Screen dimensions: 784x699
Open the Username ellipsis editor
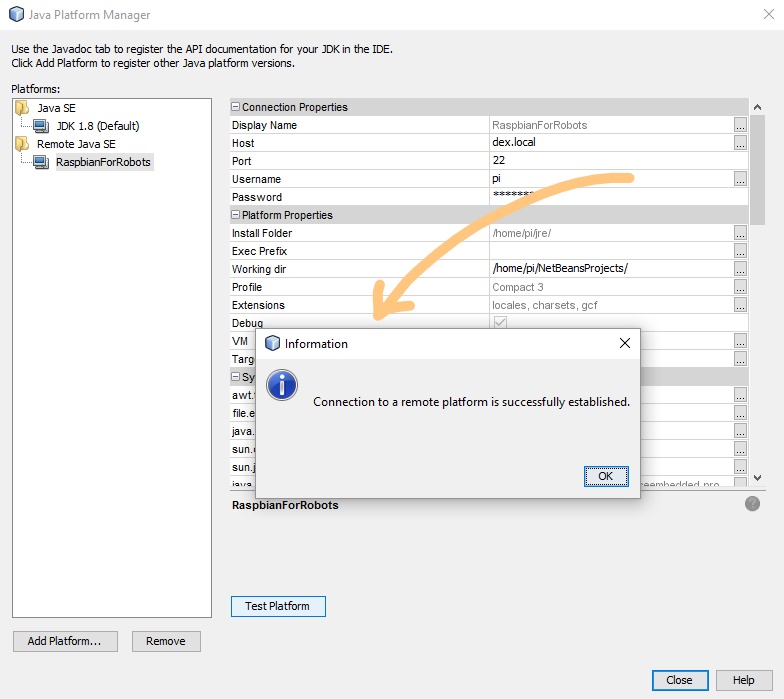coord(740,179)
